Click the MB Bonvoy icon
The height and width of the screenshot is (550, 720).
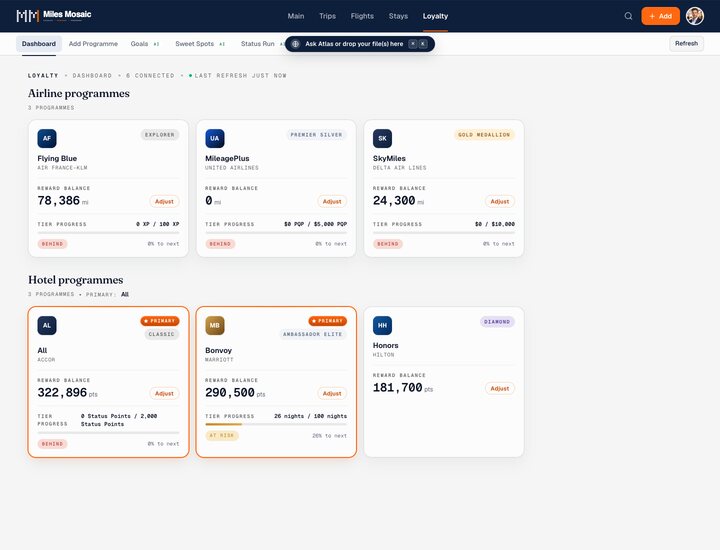coord(214,325)
